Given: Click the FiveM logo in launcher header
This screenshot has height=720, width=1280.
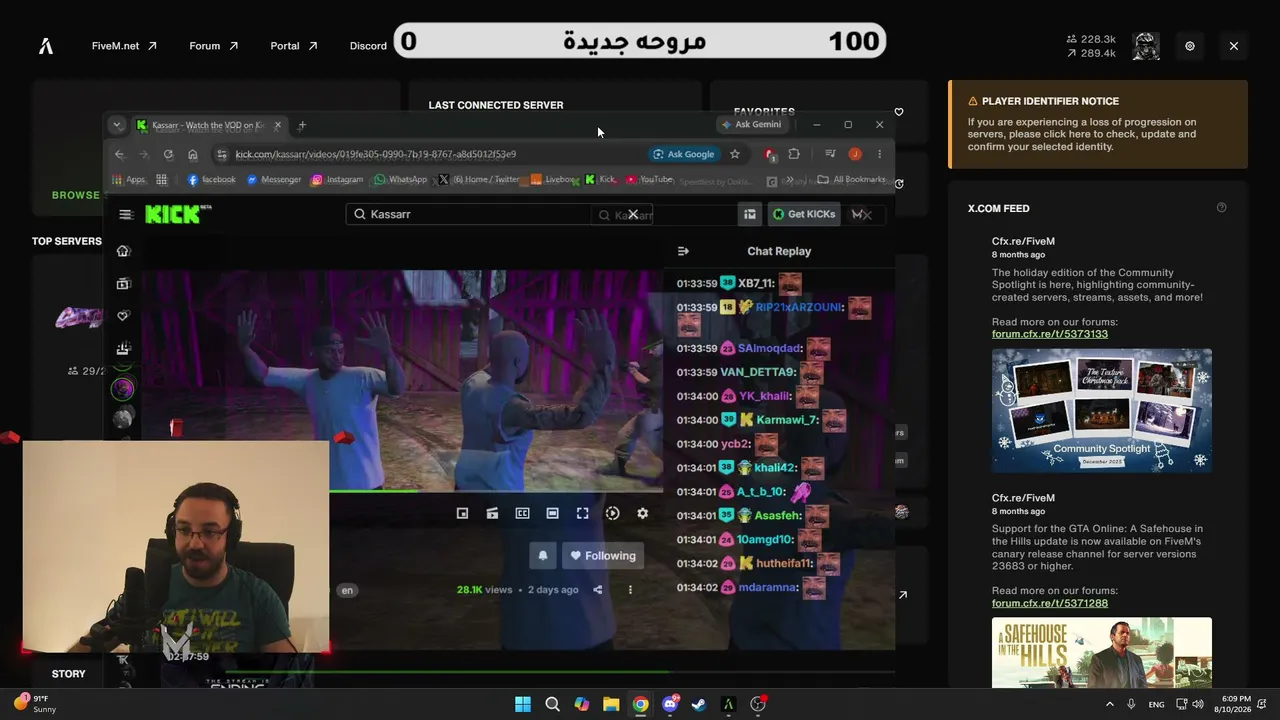Looking at the screenshot, I should pos(46,46).
